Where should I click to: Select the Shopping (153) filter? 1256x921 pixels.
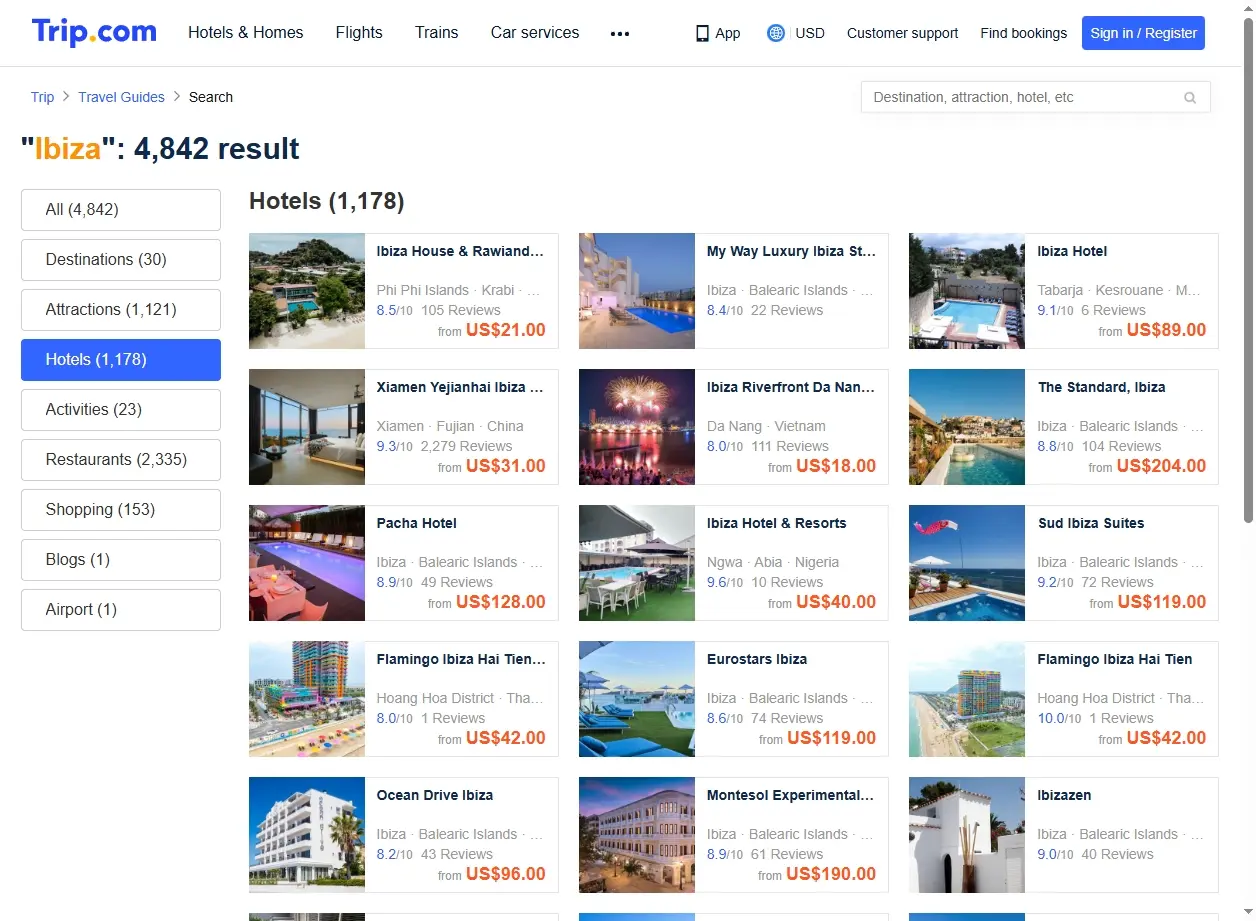point(121,510)
